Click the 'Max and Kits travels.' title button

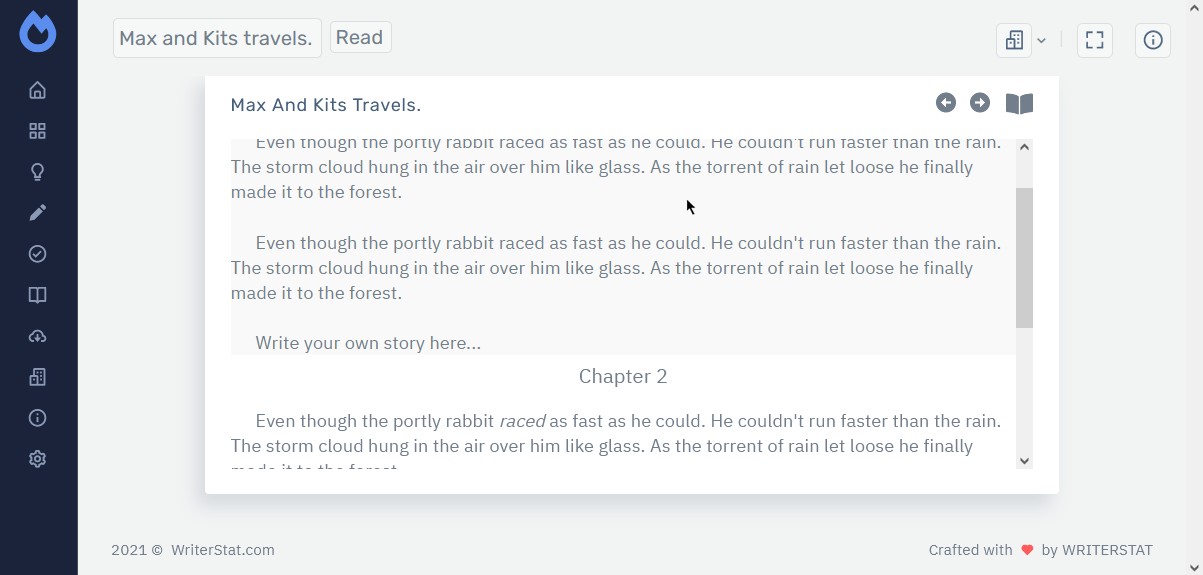click(x=217, y=39)
